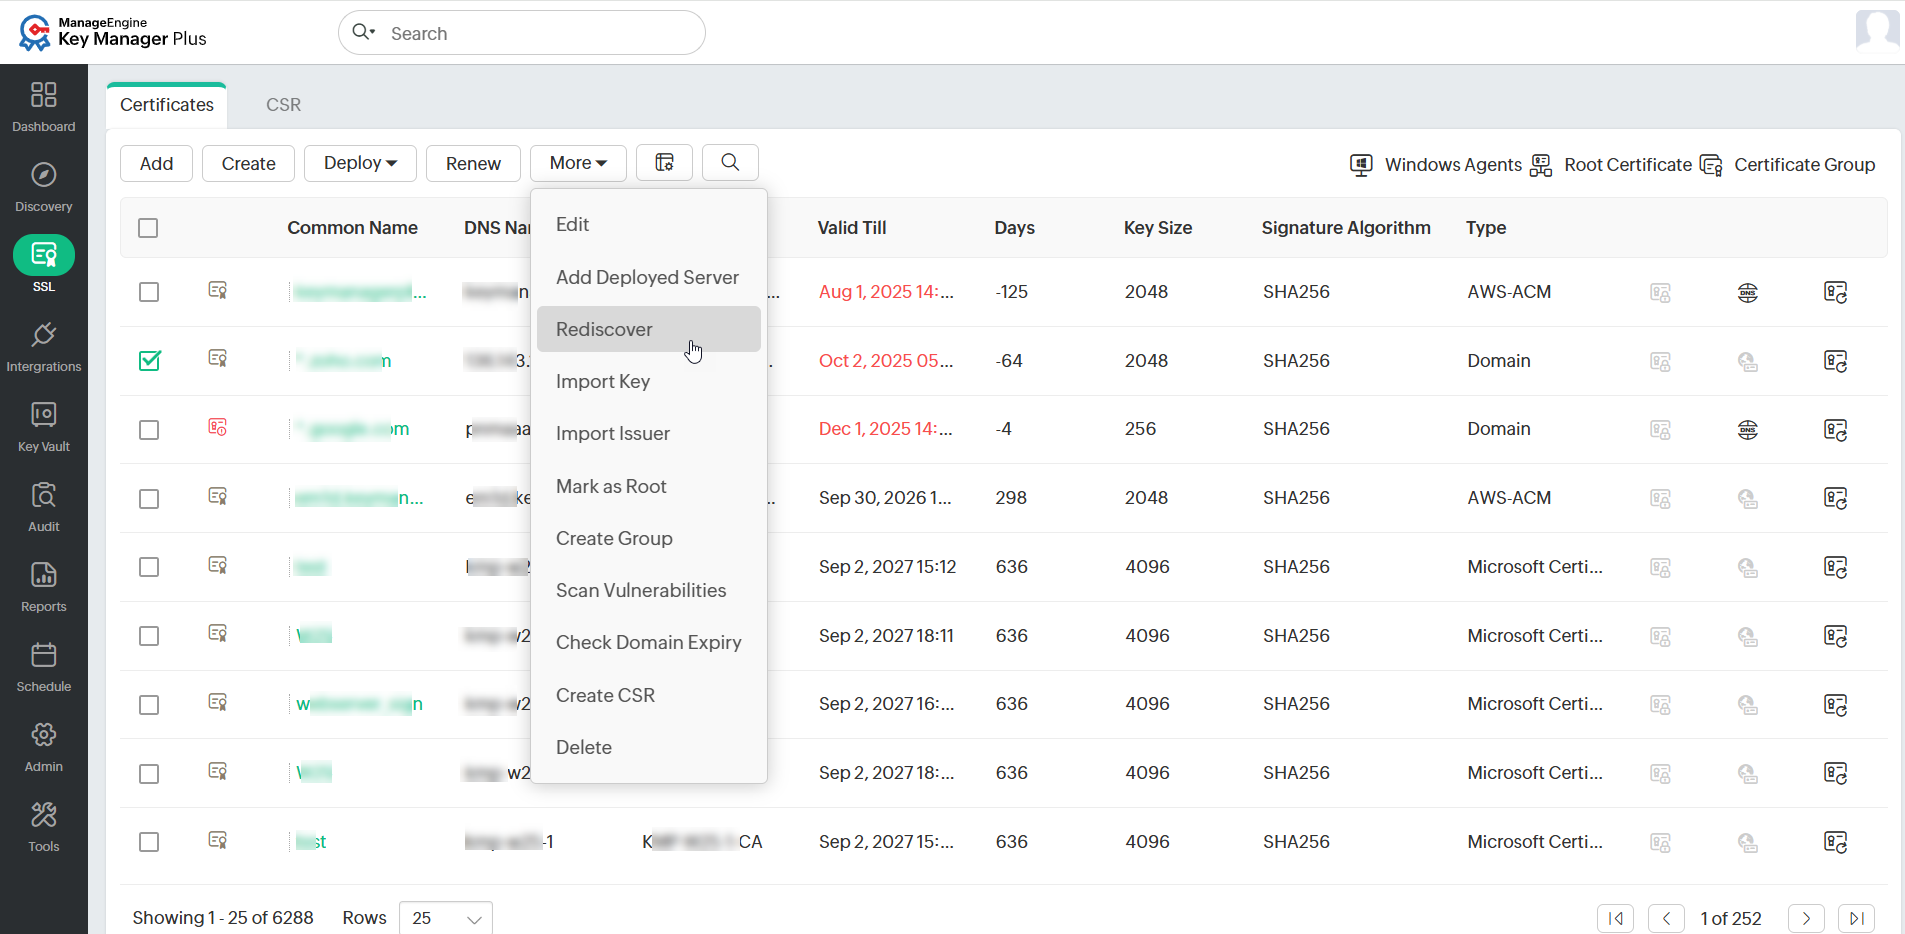Open the Dashboard sidebar icon
1905x934 pixels.
43,95
